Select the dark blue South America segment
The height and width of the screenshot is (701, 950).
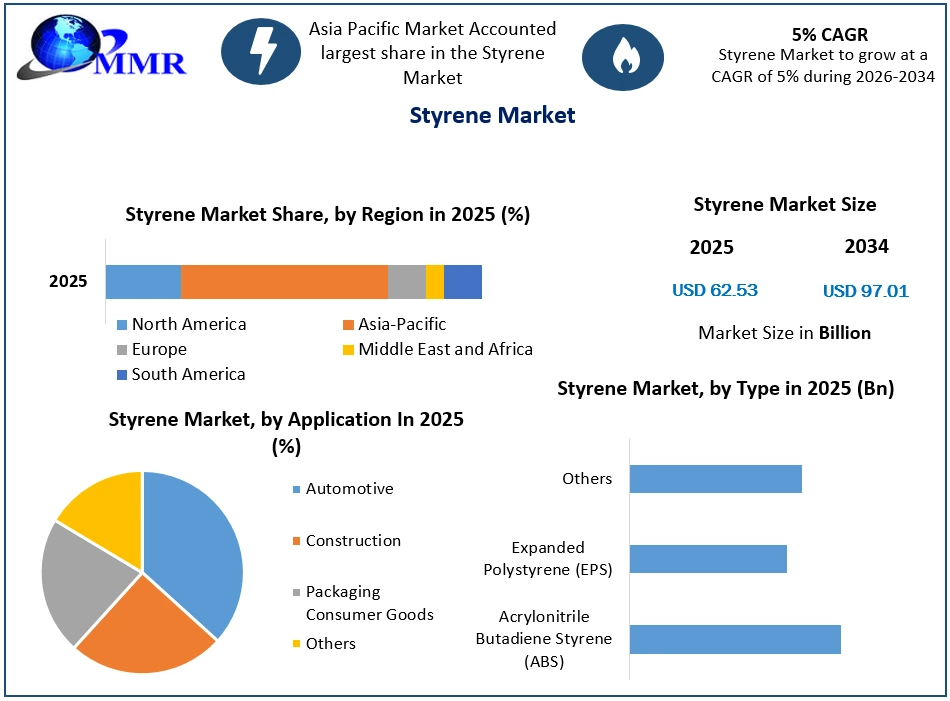pyautogui.click(x=463, y=282)
